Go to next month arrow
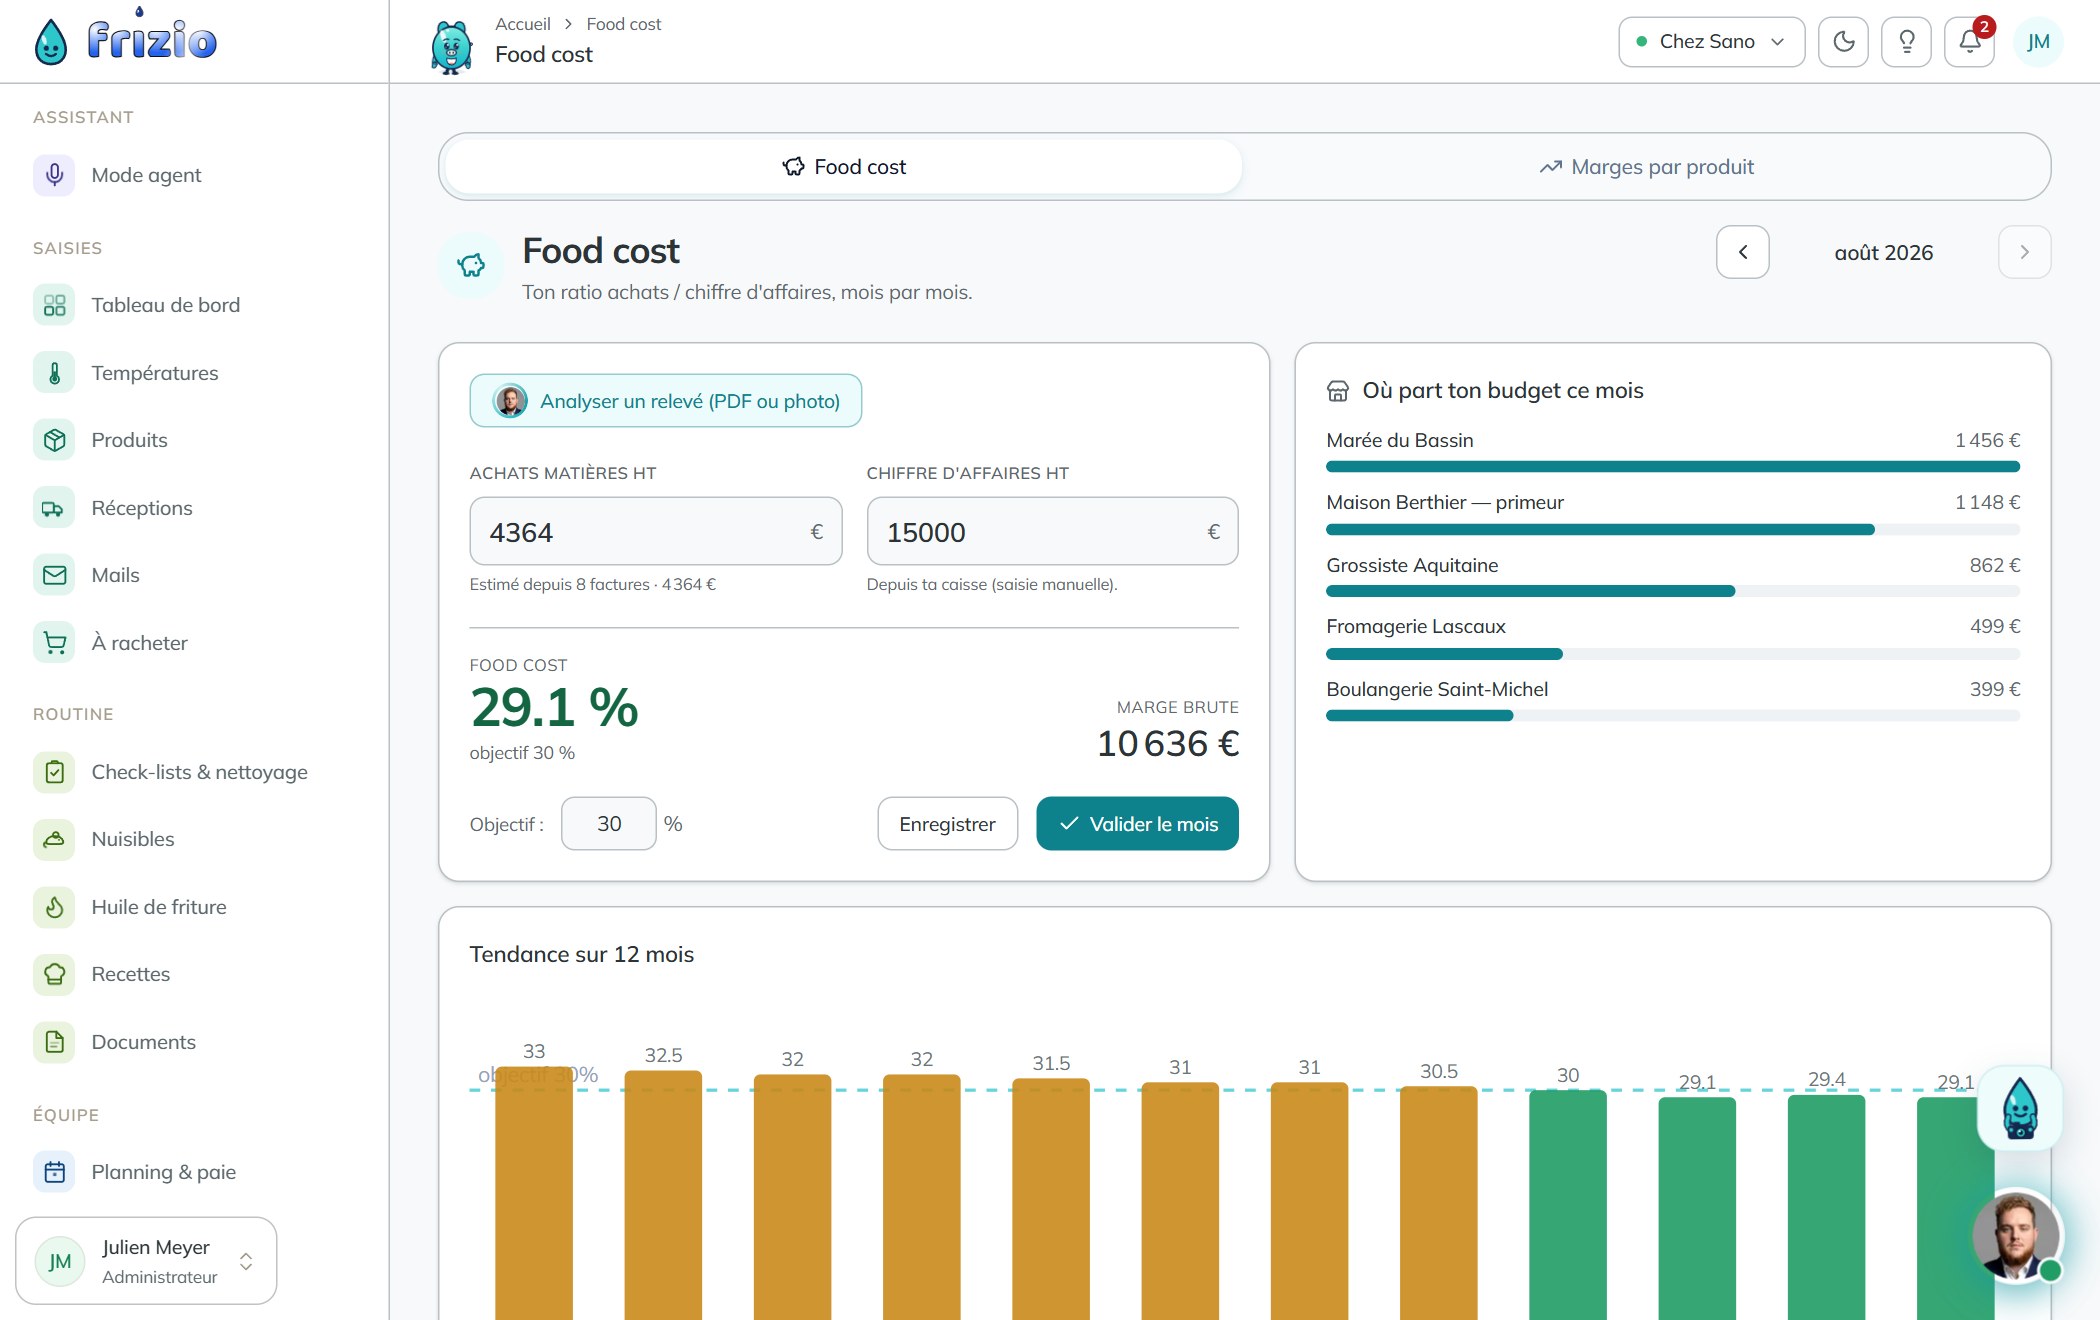2100x1320 pixels. [2024, 252]
